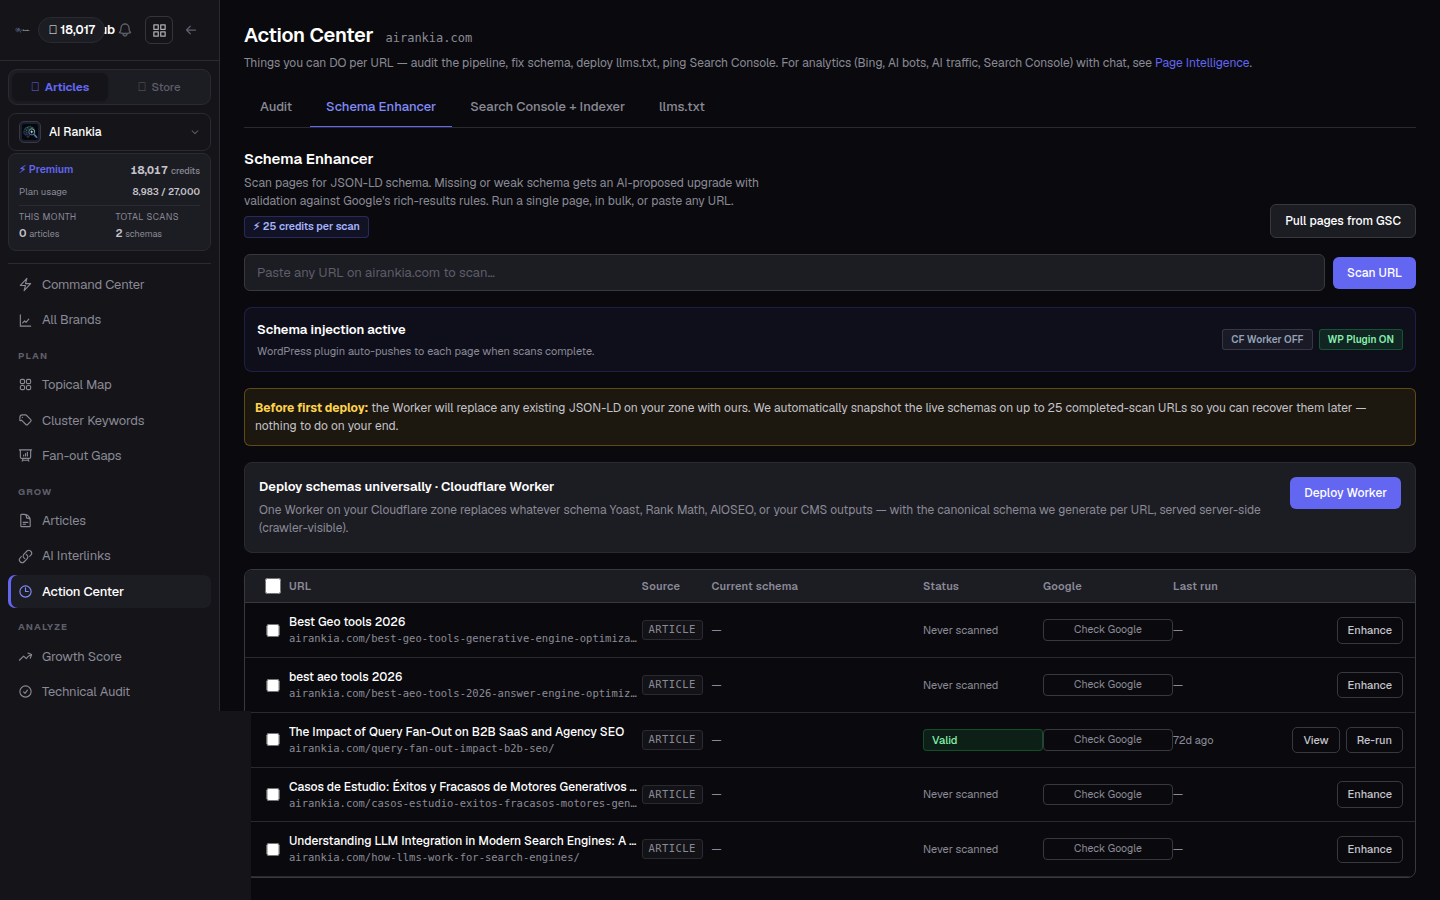This screenshot has width=1440, height=900.
Task: Click the Articles document icon in Grow
Action: (x=26, y=521)
